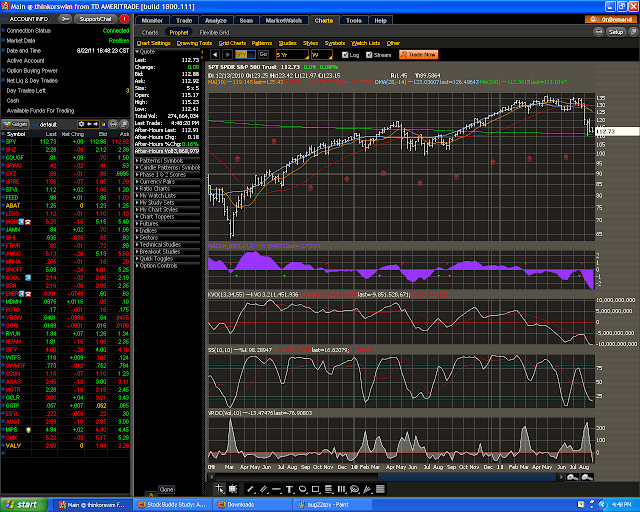Click the Gadgets button

[x=16, y=124]
